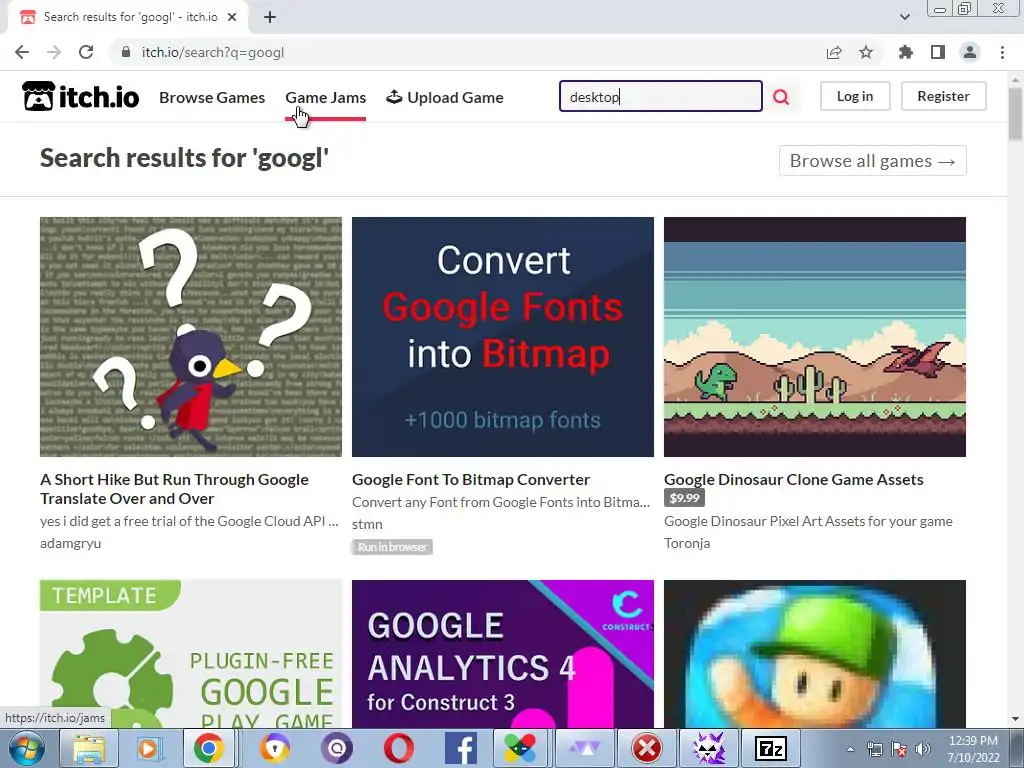Open File Explorer from taskbar
The height and width of the screenshot is (768, 1024).
click(89, 748)
